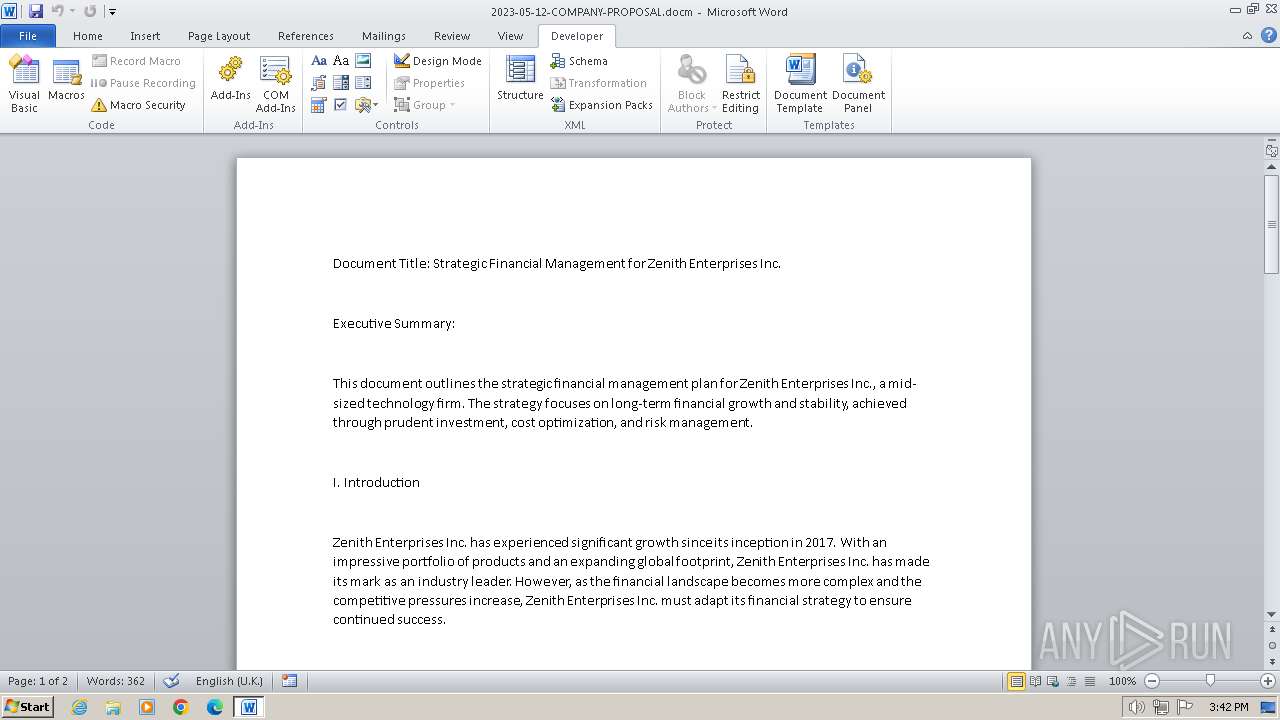This screenshot has height=720, width=1280.
Task: Expand the Undo history dropdown
Action: point(72,11)
